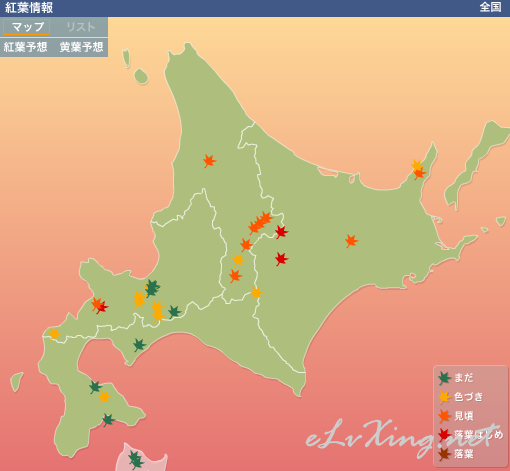This screenshot has width=510, height=471.
Task: Click the 落葉はじめ red leaf in legend
Action: [444, 435]
